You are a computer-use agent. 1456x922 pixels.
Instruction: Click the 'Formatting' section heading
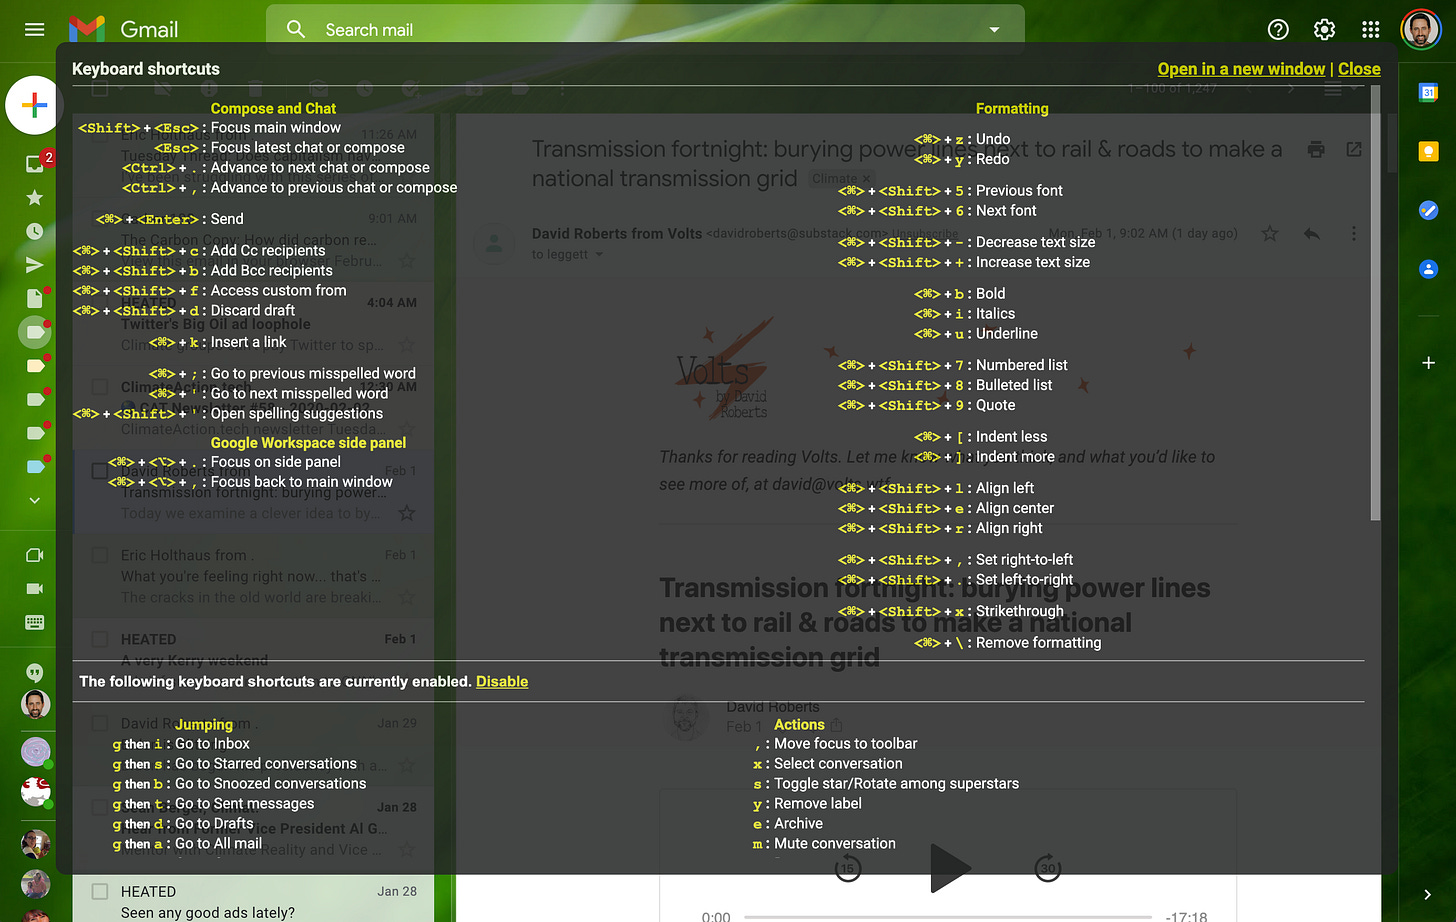click(1012, 108)
